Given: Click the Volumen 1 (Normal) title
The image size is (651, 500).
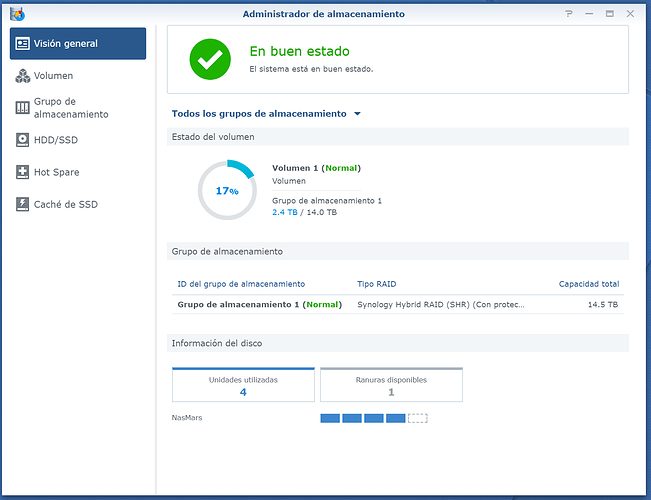Looking at the screenshot, I should 316,168.
